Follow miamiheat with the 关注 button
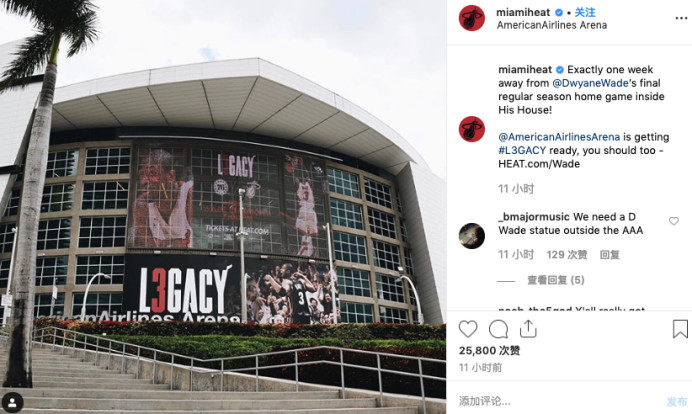The width and height of the screenshot is (692, 414). 585,12
